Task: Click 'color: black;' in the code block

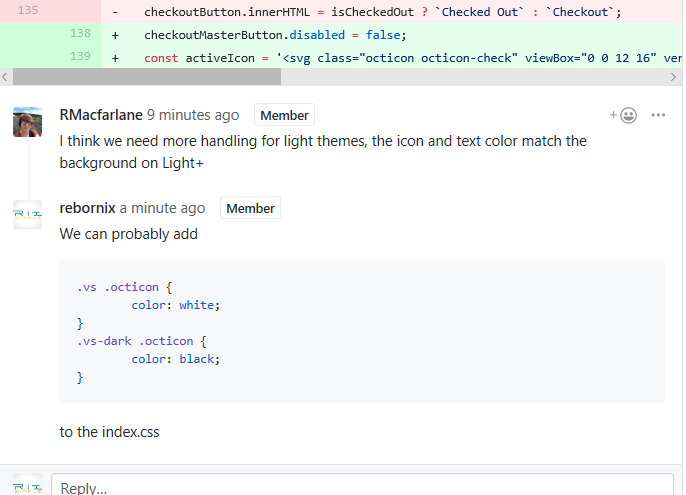Action: click(175, 359)
